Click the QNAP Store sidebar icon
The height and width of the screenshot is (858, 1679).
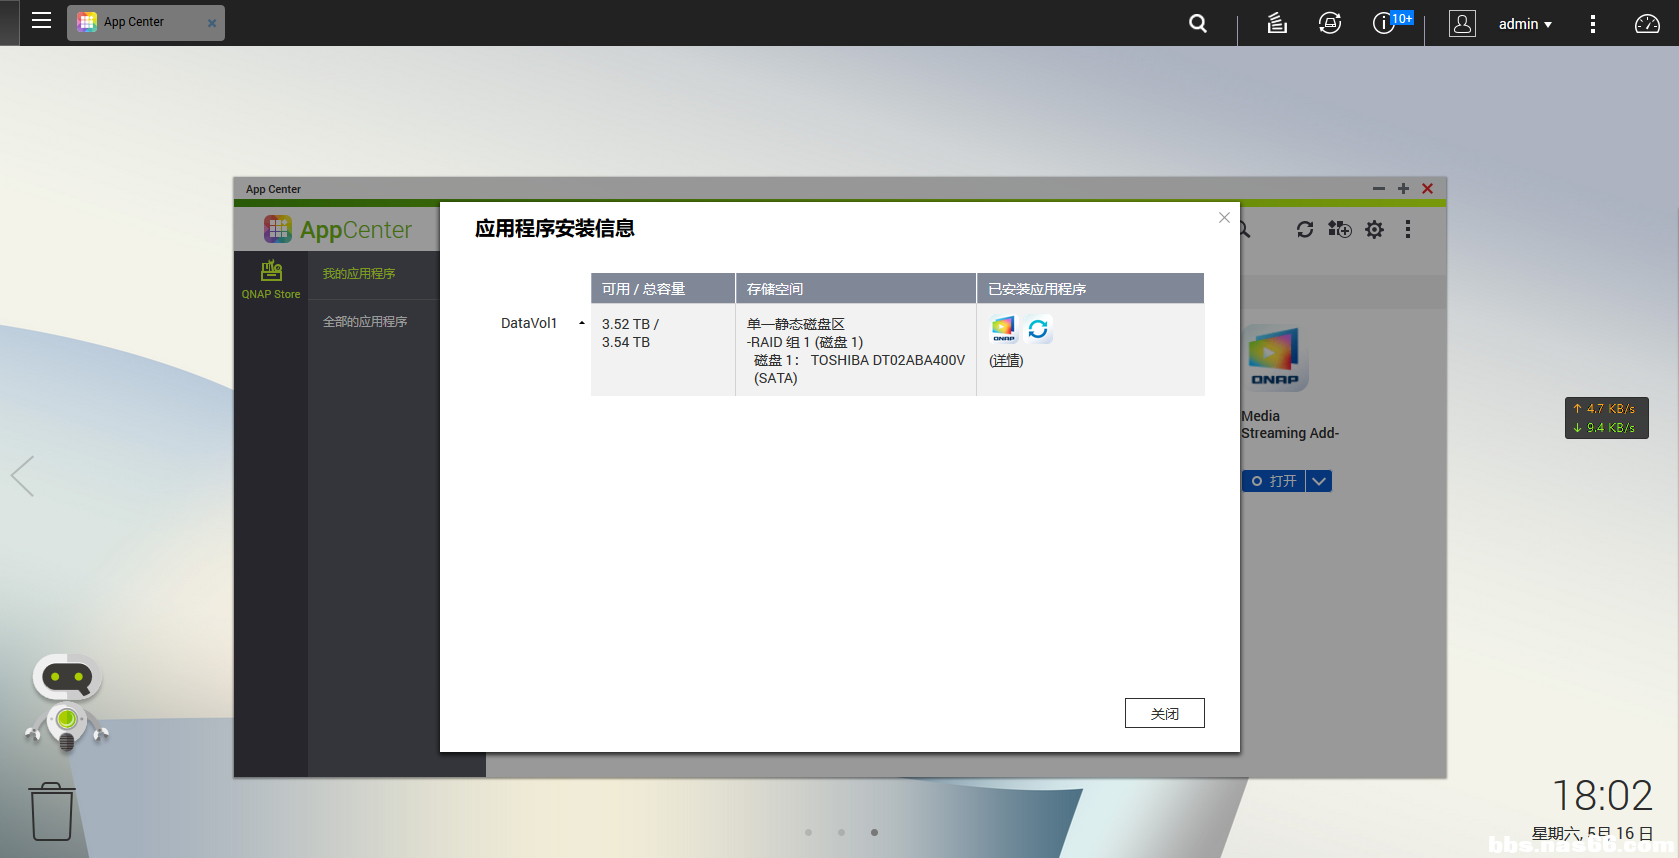click(x=271, y=279)
